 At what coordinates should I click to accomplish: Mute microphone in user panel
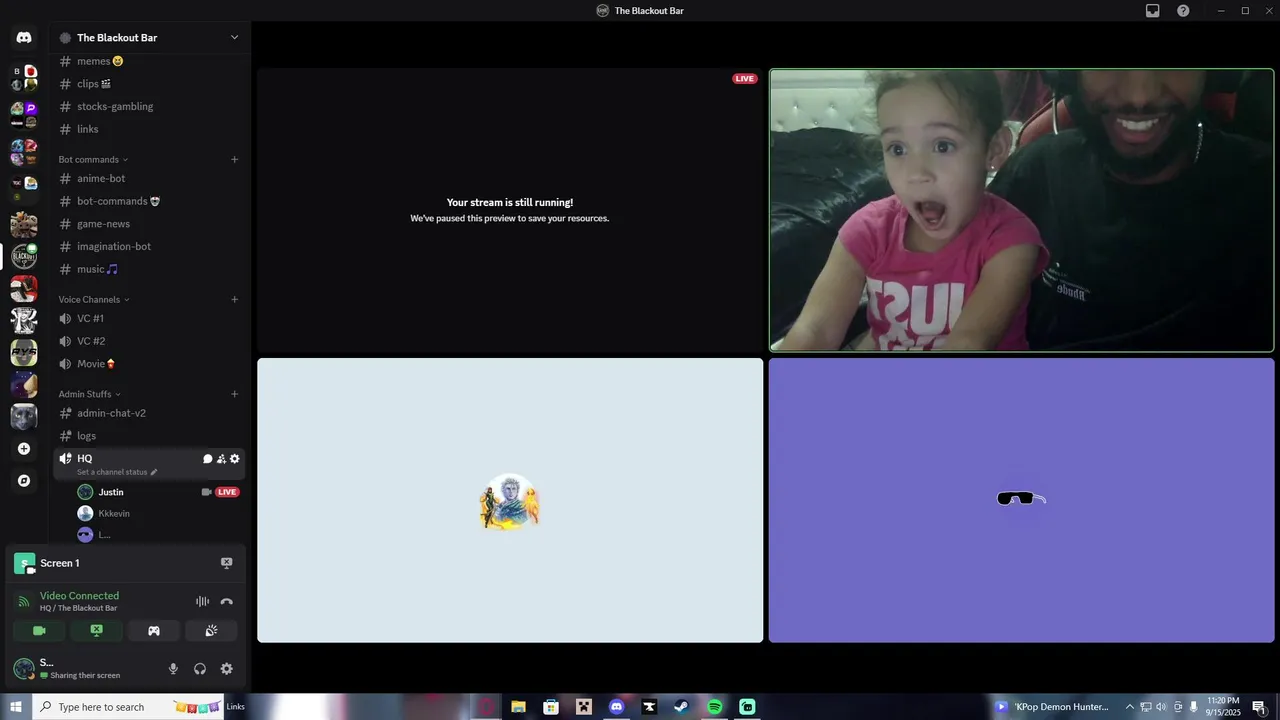click(x=173, y=669)
